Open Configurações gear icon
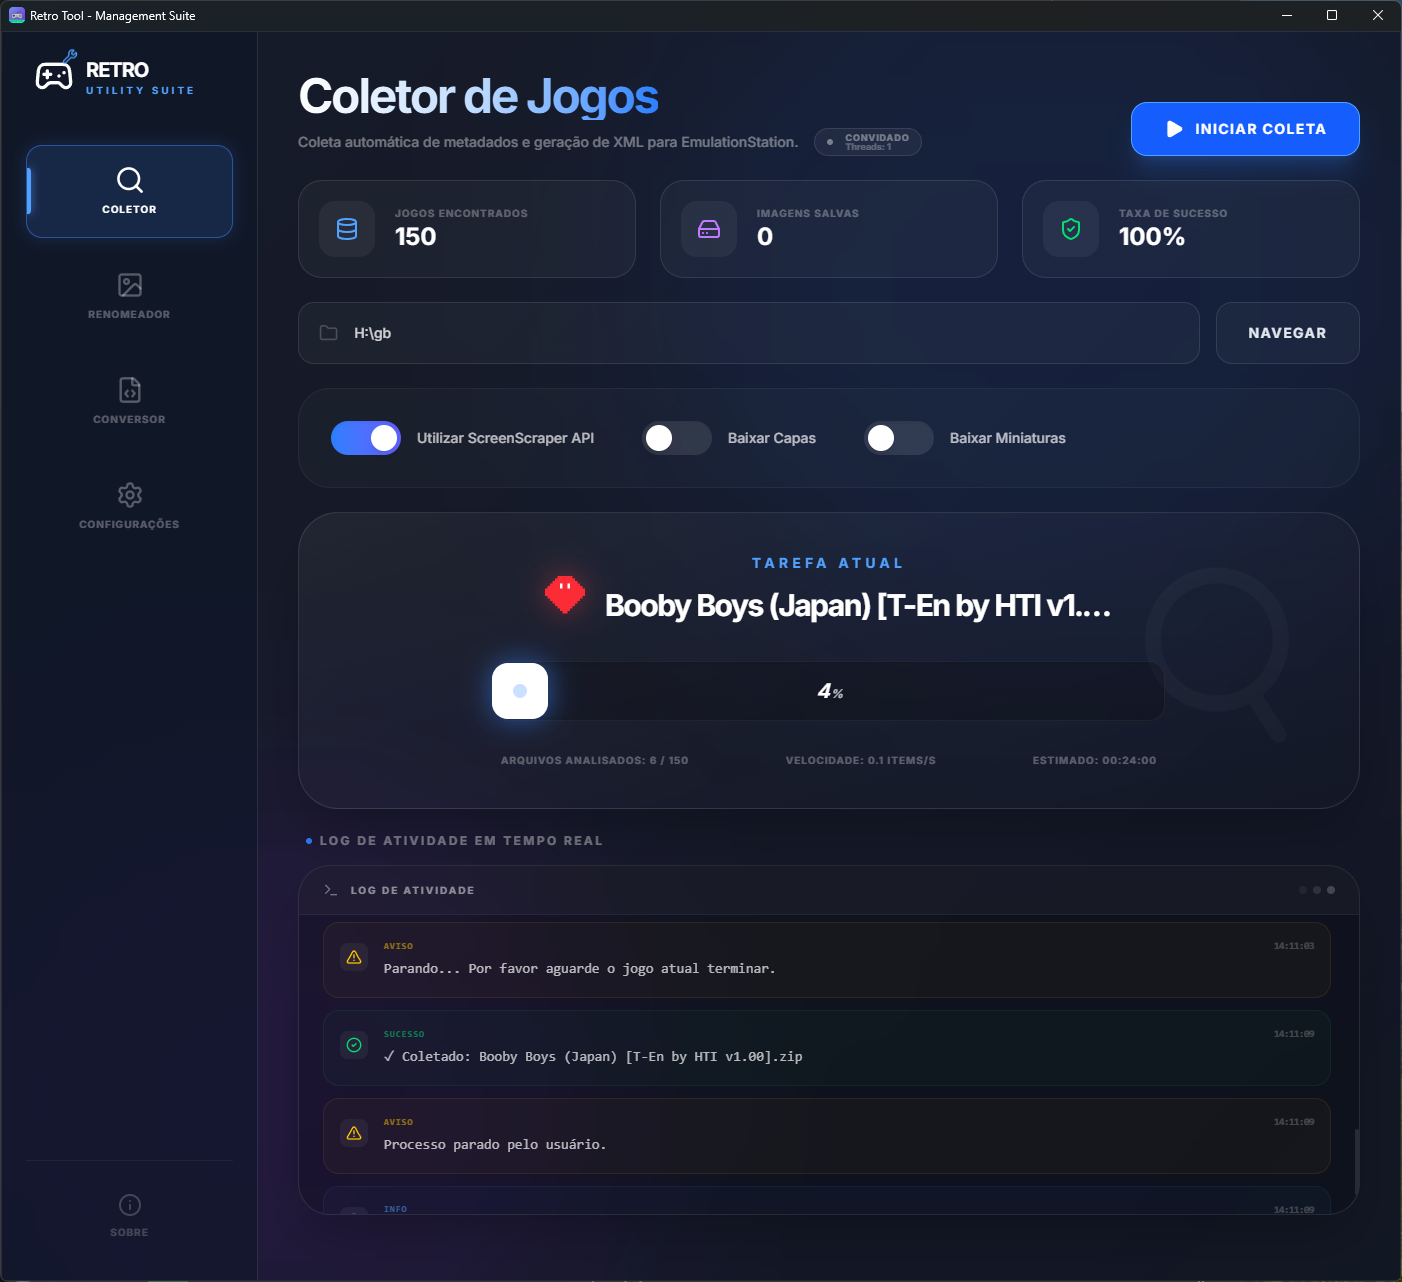The width and height of the screenshot is (1402, 1282). pyautogui.click(x=130, y=495)
